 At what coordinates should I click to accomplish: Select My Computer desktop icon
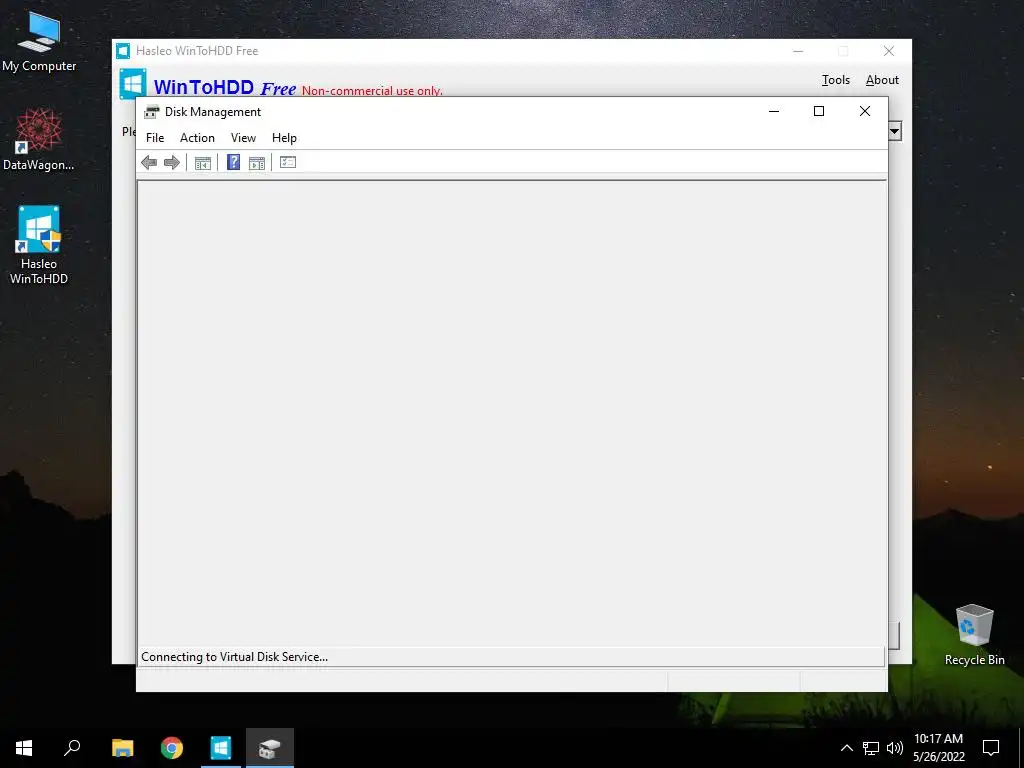pos(39,41)
